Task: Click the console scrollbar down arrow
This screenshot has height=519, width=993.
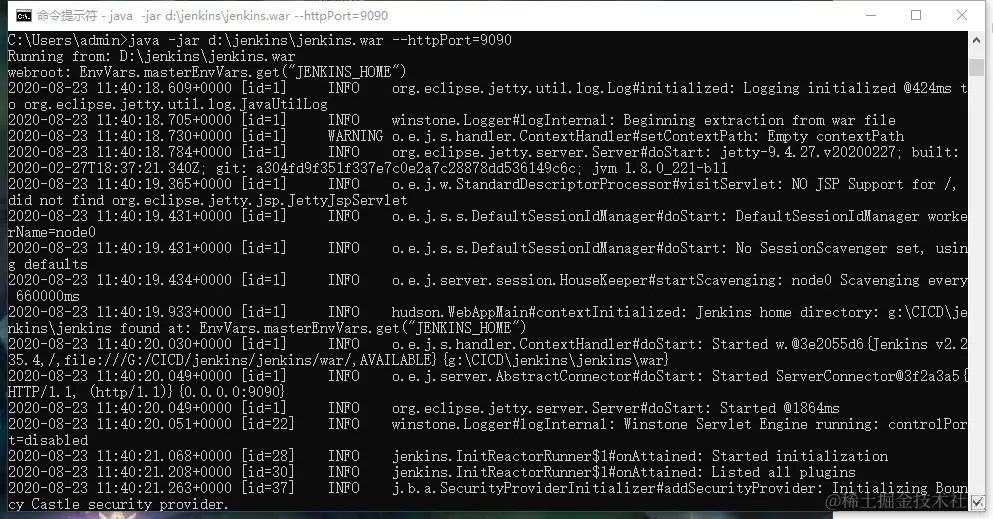Action: tap(976, 502)
